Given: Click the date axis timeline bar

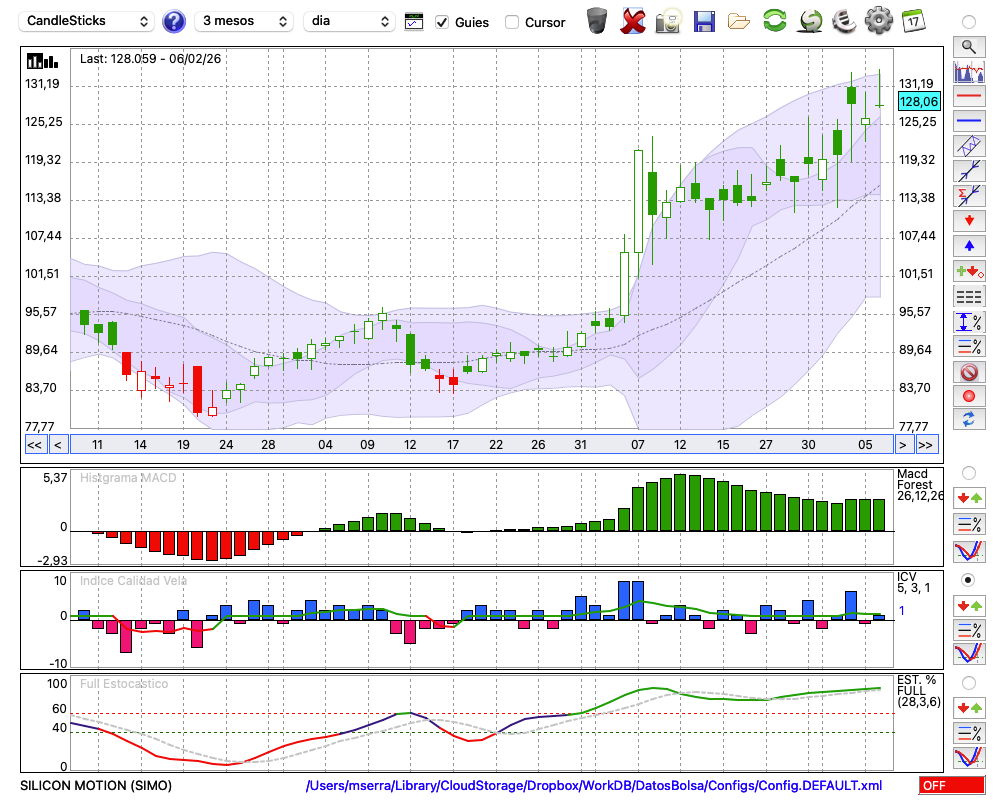Looking at the screenshot, I should click(x=480, y=445).
